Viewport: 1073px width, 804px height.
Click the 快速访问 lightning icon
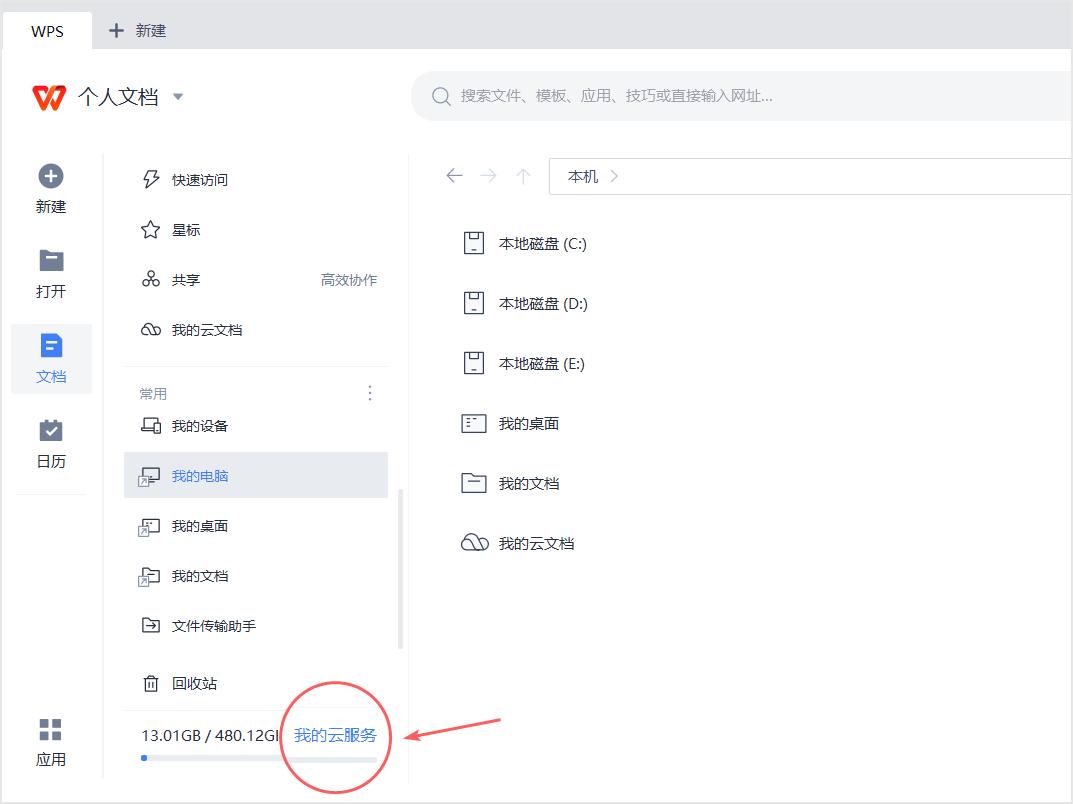[151, 179]
